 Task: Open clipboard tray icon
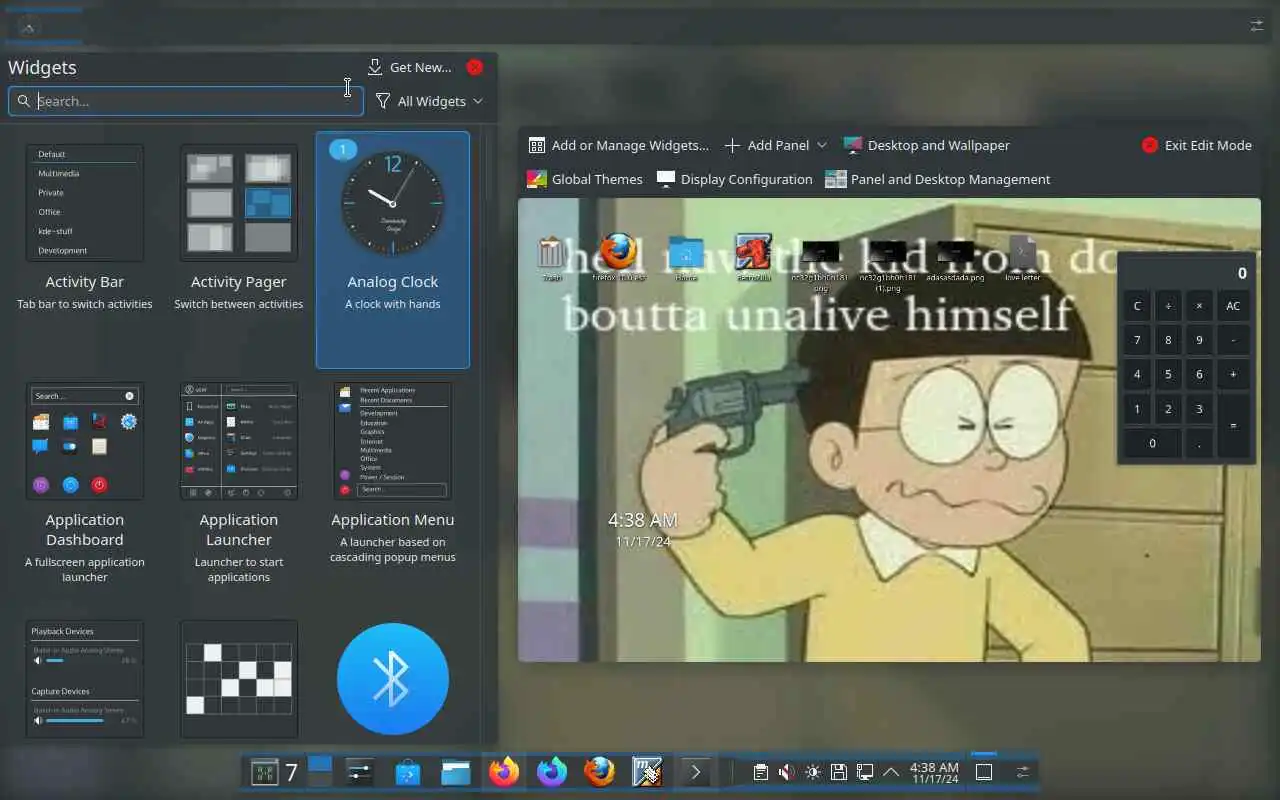(761, 772)
